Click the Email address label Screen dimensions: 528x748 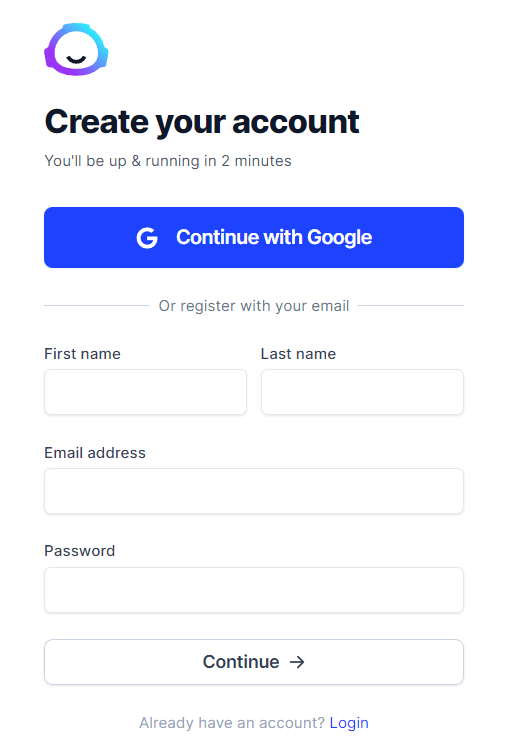click(x=95, y=452)
